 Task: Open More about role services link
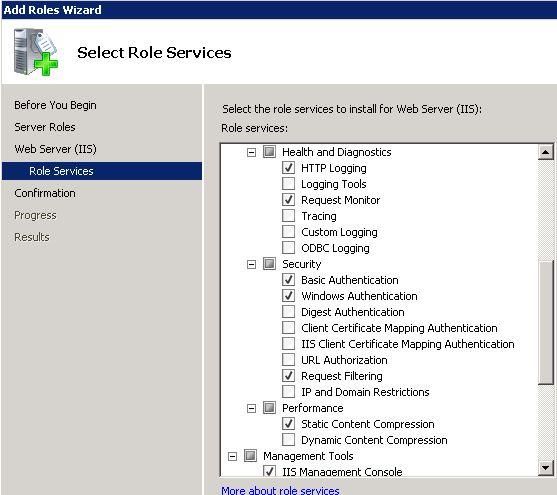280,490
